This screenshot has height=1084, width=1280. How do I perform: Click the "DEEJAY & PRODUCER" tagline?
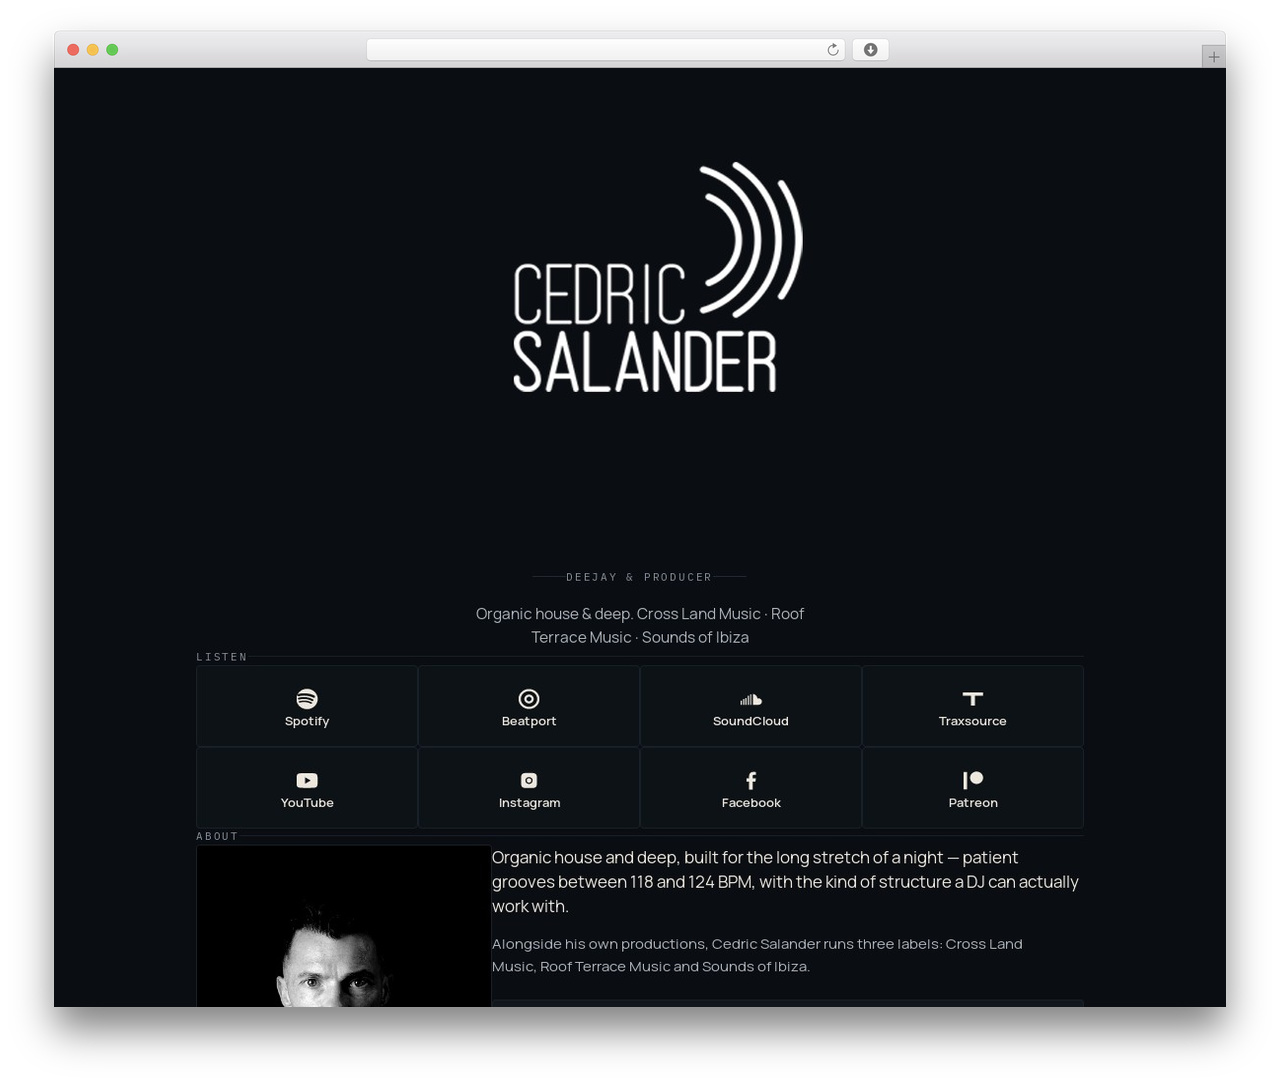pyautogui.click(x=639, y=577)
